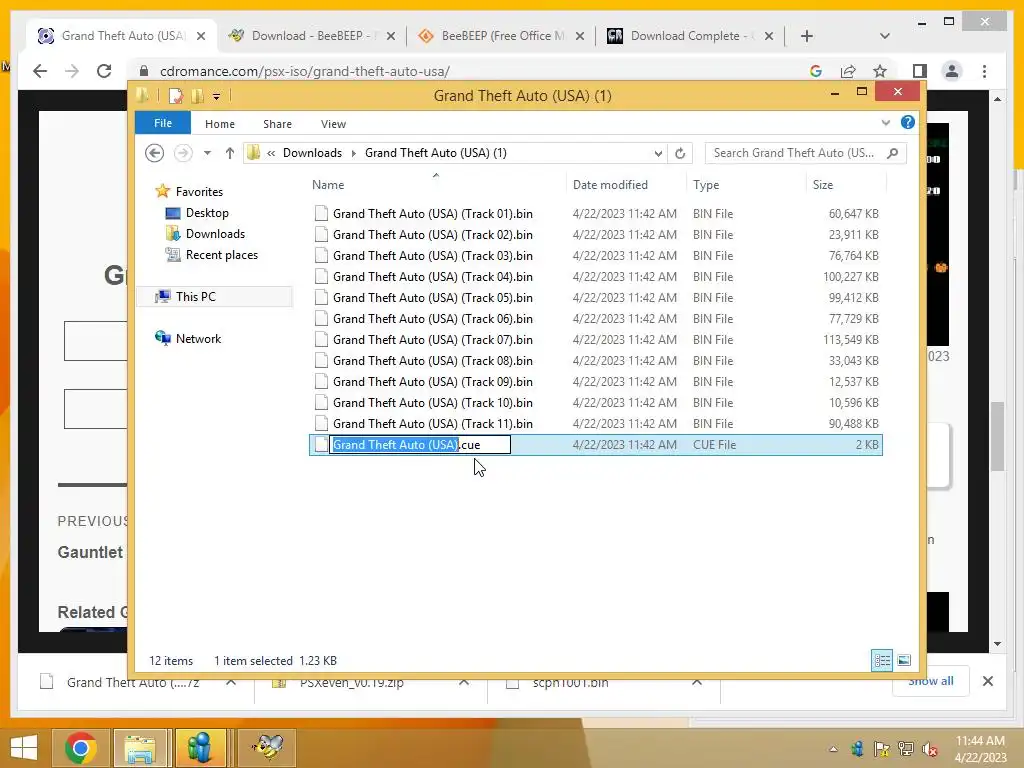Click the Up one level arrow in Explorer
This screenshot has height=768, width=1024.
(229, 153)
